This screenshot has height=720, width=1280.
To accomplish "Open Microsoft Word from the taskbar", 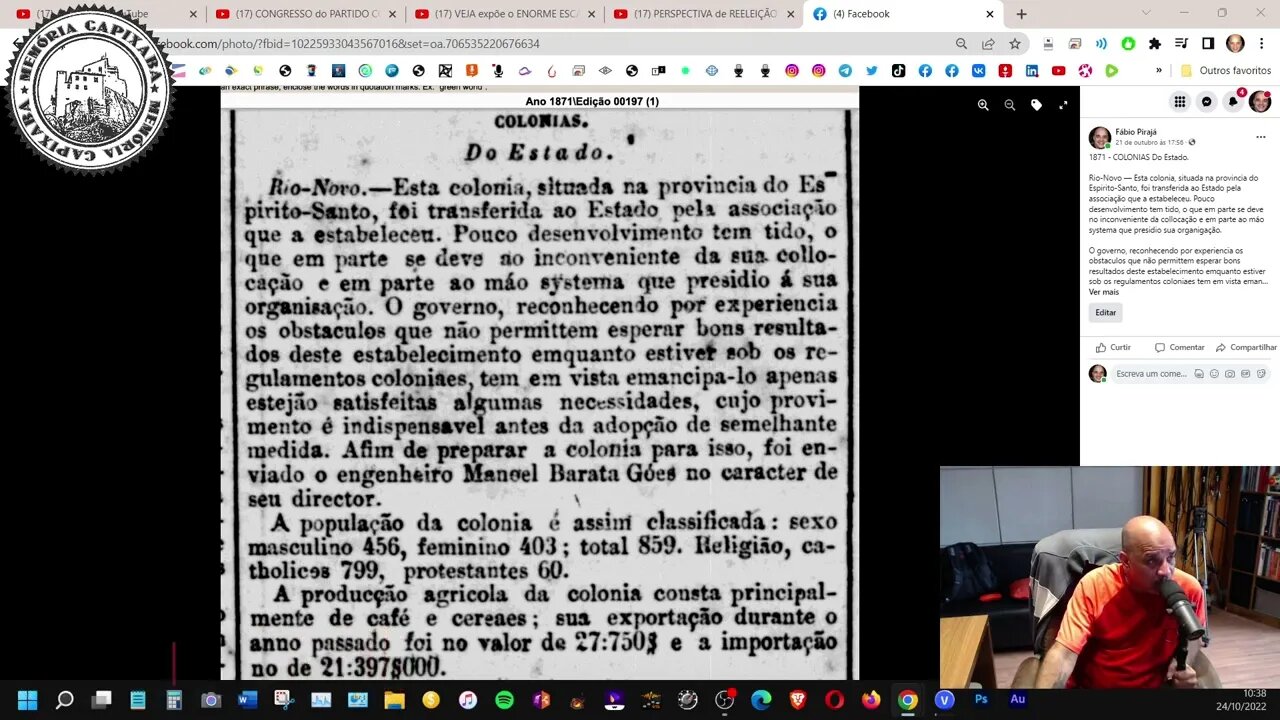I will coord(247,700).
